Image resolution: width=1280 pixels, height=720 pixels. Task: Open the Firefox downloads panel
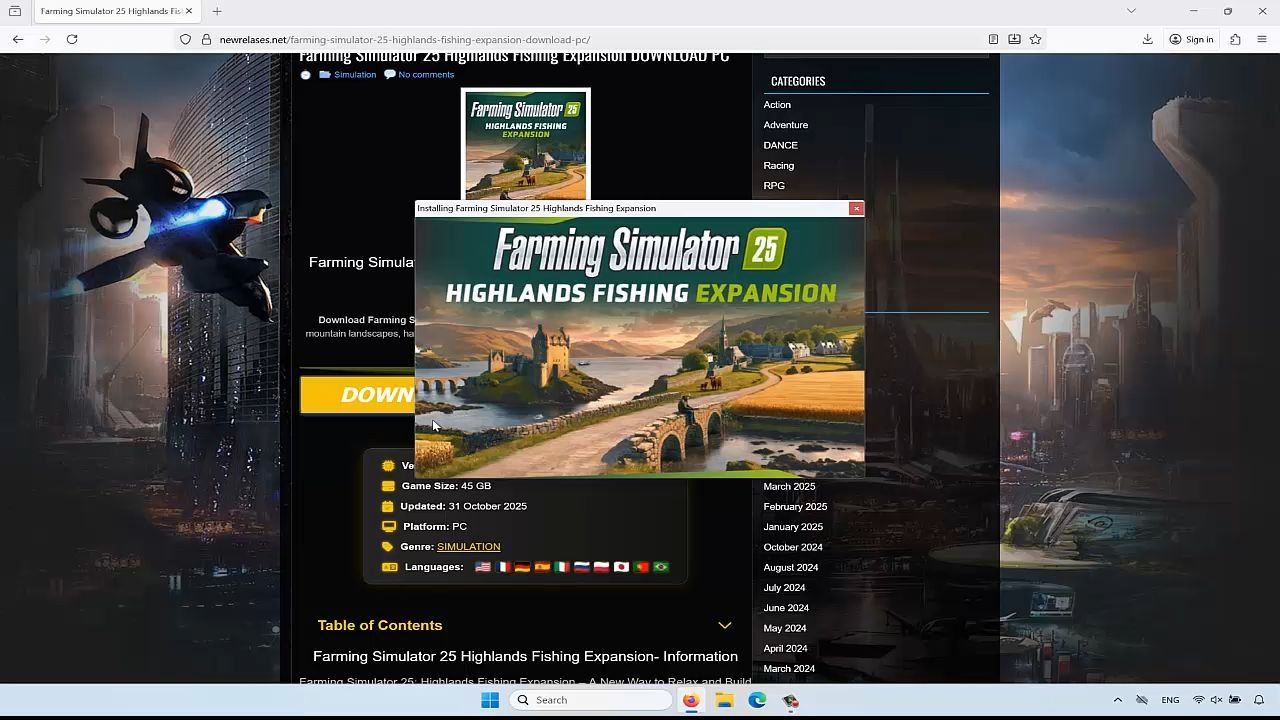click(1147, 39)
